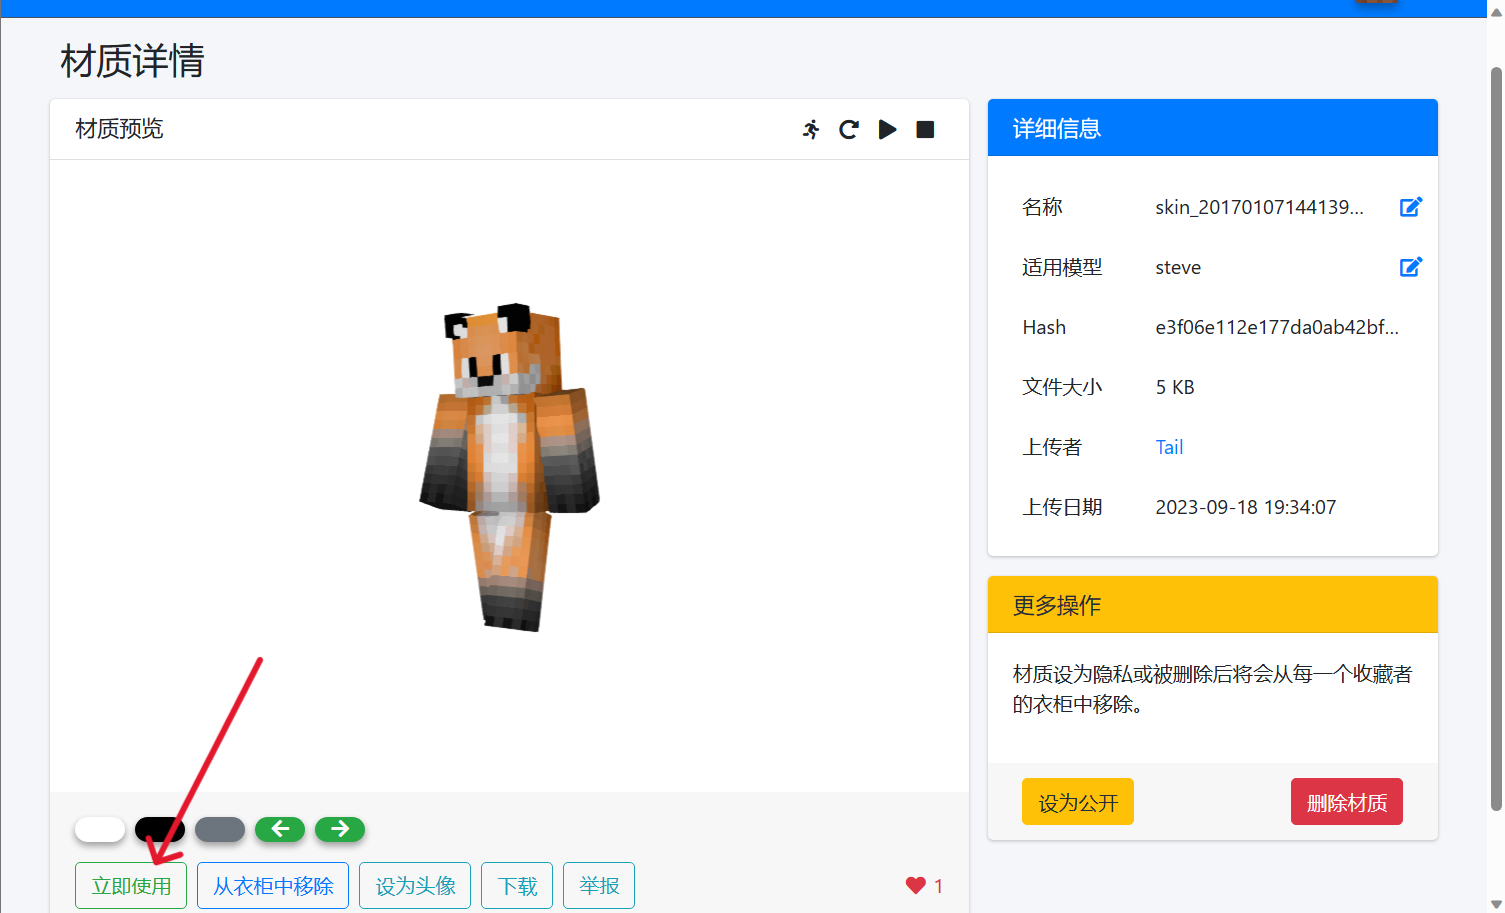Click the red heart like icon
1505x913 pixels.
click(915, 885)
